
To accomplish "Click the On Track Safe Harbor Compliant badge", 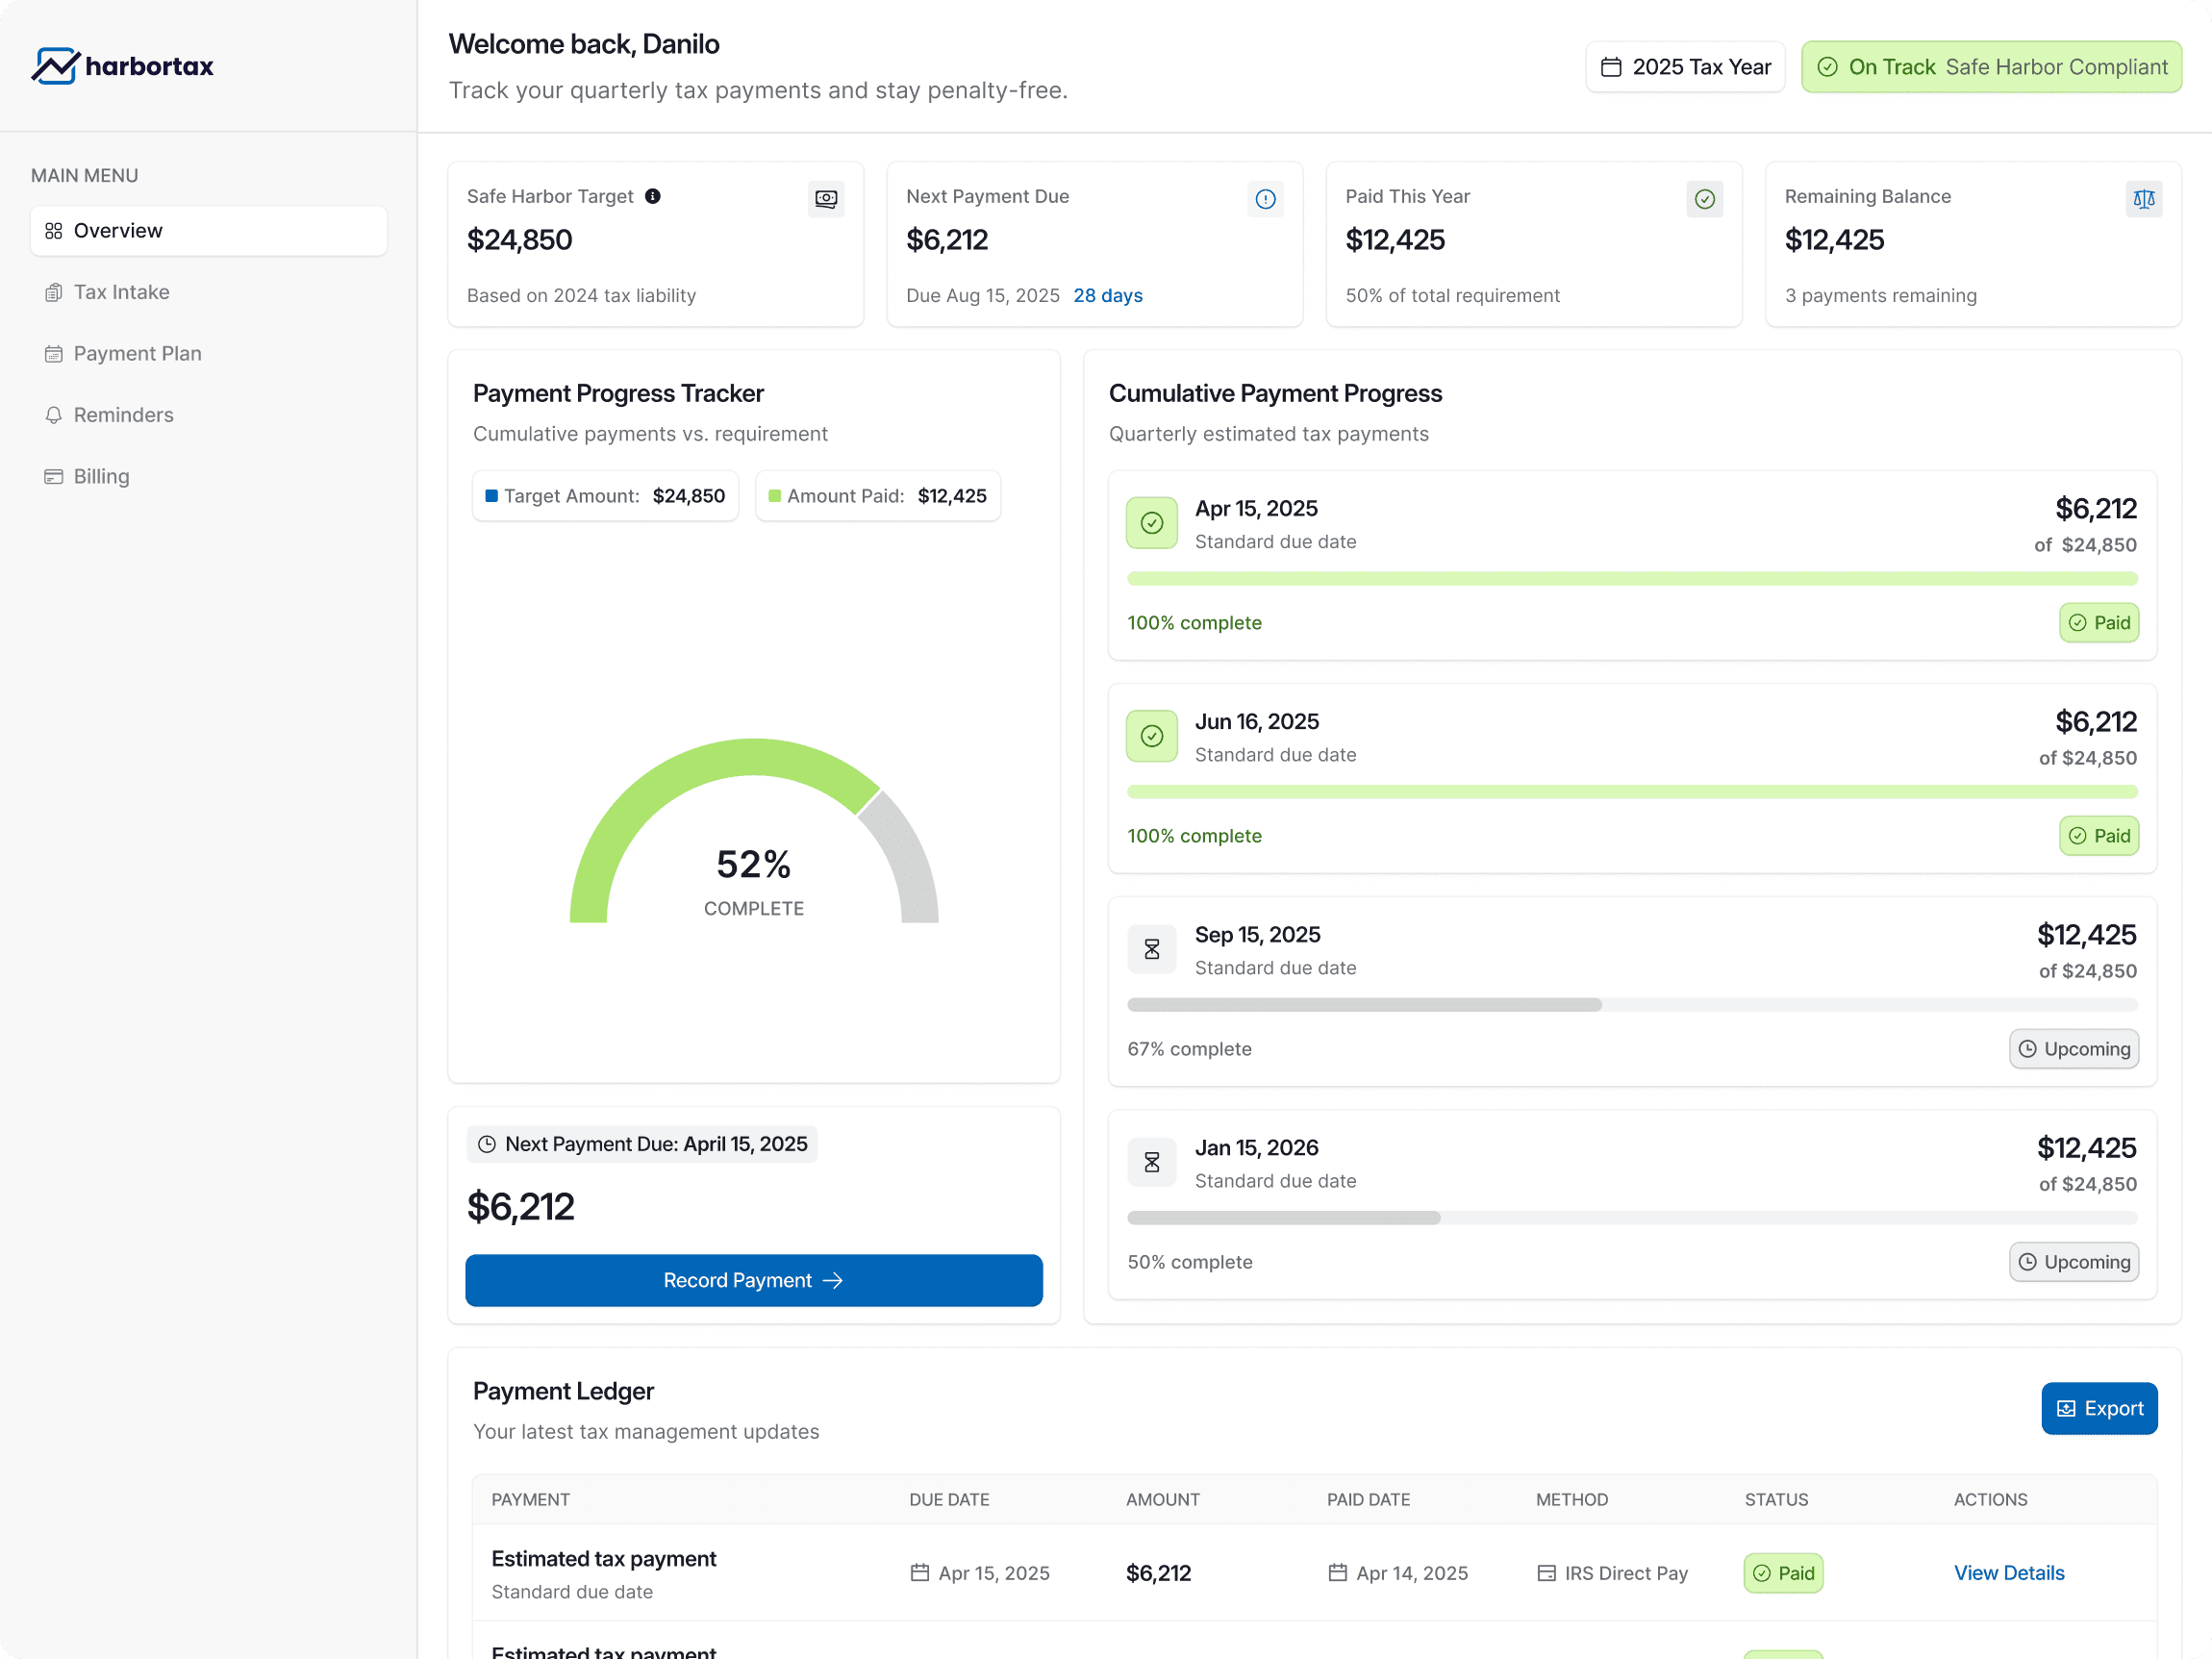I will point(1991,67).
